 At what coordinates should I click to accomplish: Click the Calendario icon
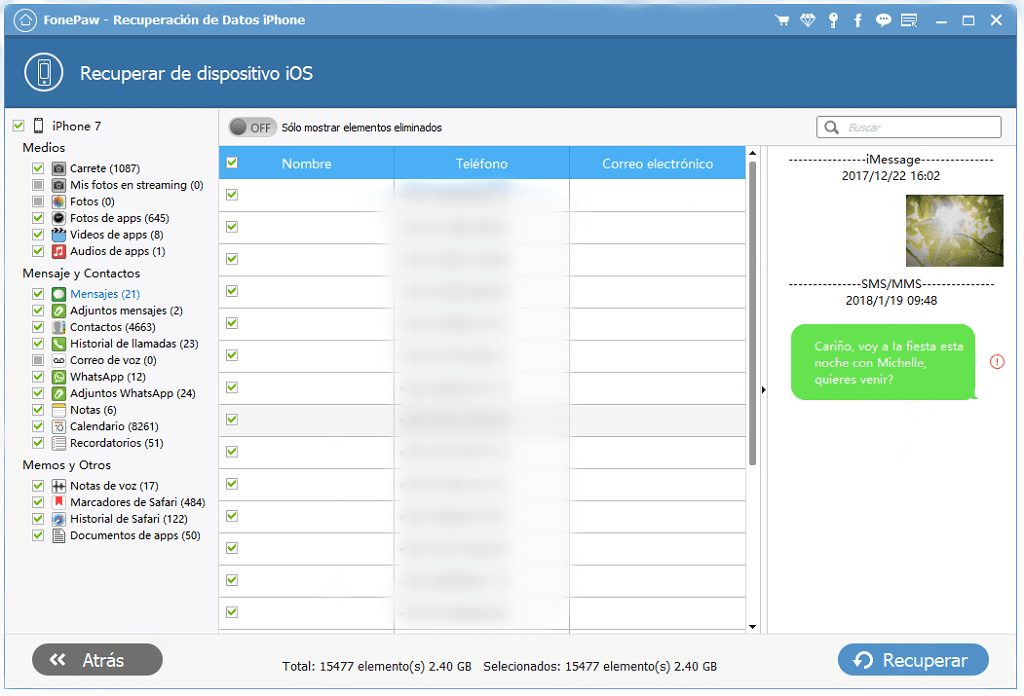click(x=59, y=426)
